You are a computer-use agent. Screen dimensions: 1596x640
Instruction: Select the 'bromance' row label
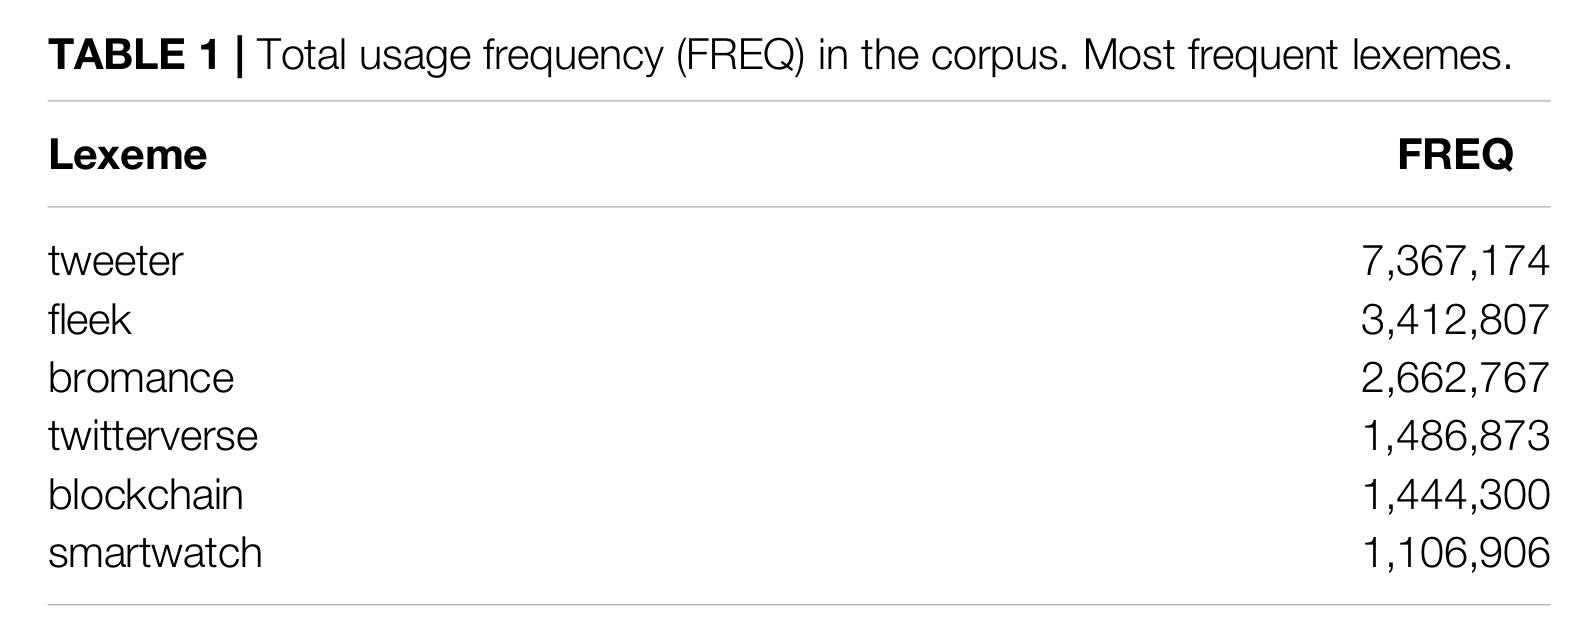point(140,378)
